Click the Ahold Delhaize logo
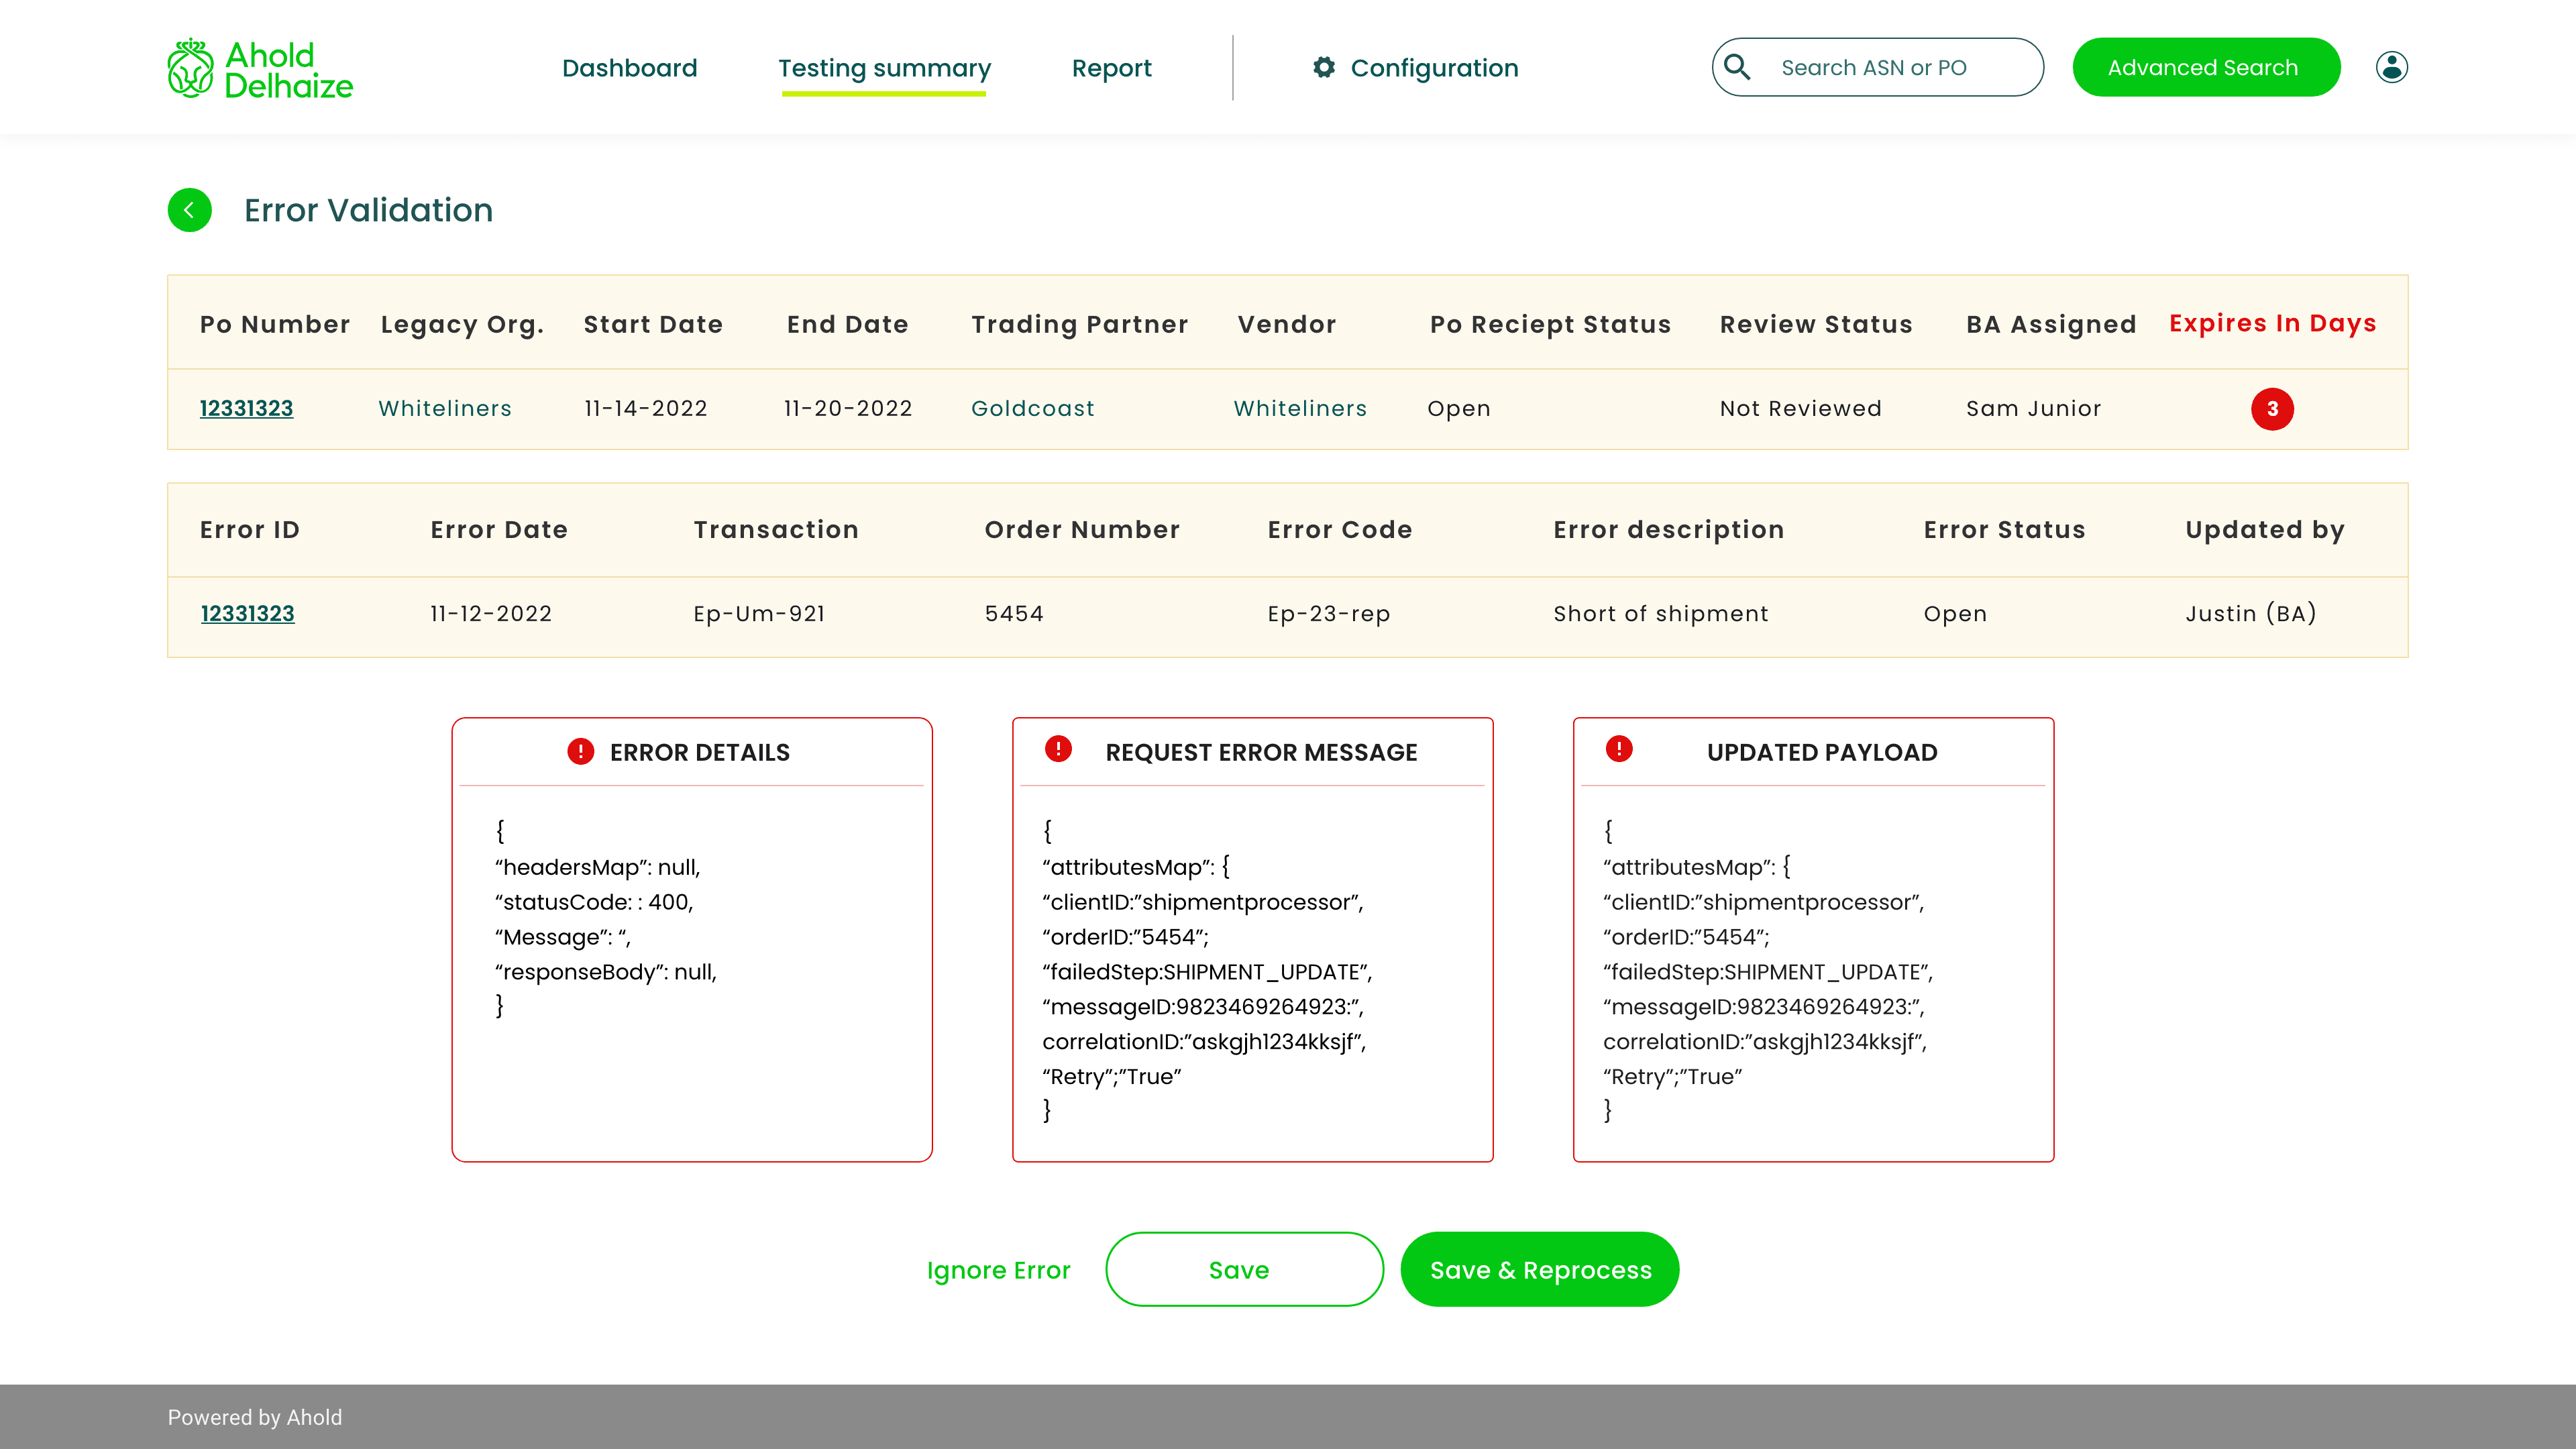This screenshot has height=1449, width=2576. [260, 69]
